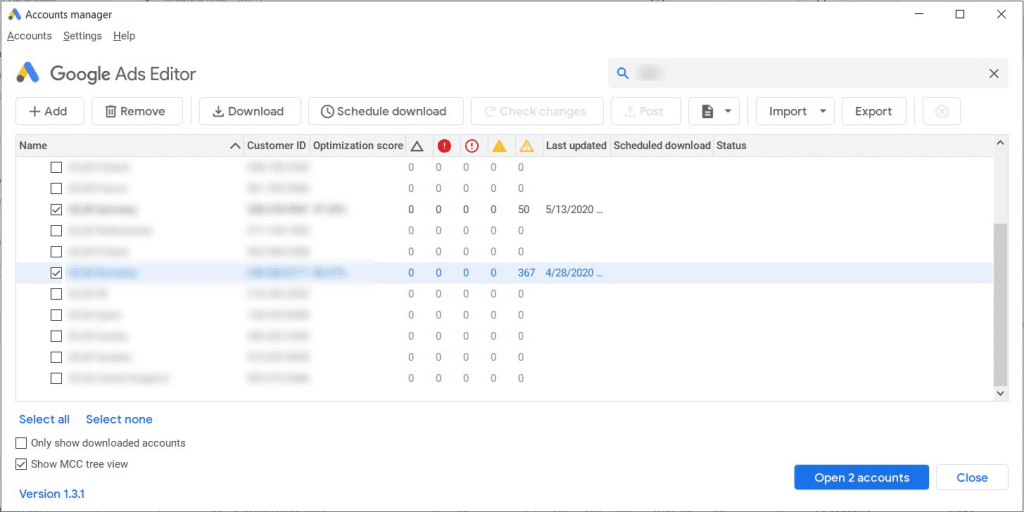Sort by the outlined red error column
1024x512 pixels.
coord(472,146)
